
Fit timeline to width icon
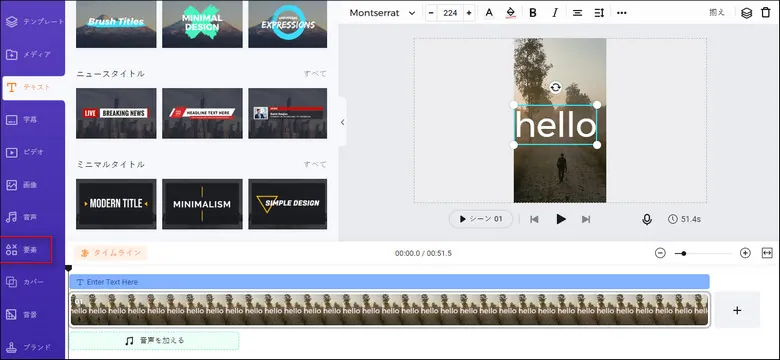click(767, 253)
